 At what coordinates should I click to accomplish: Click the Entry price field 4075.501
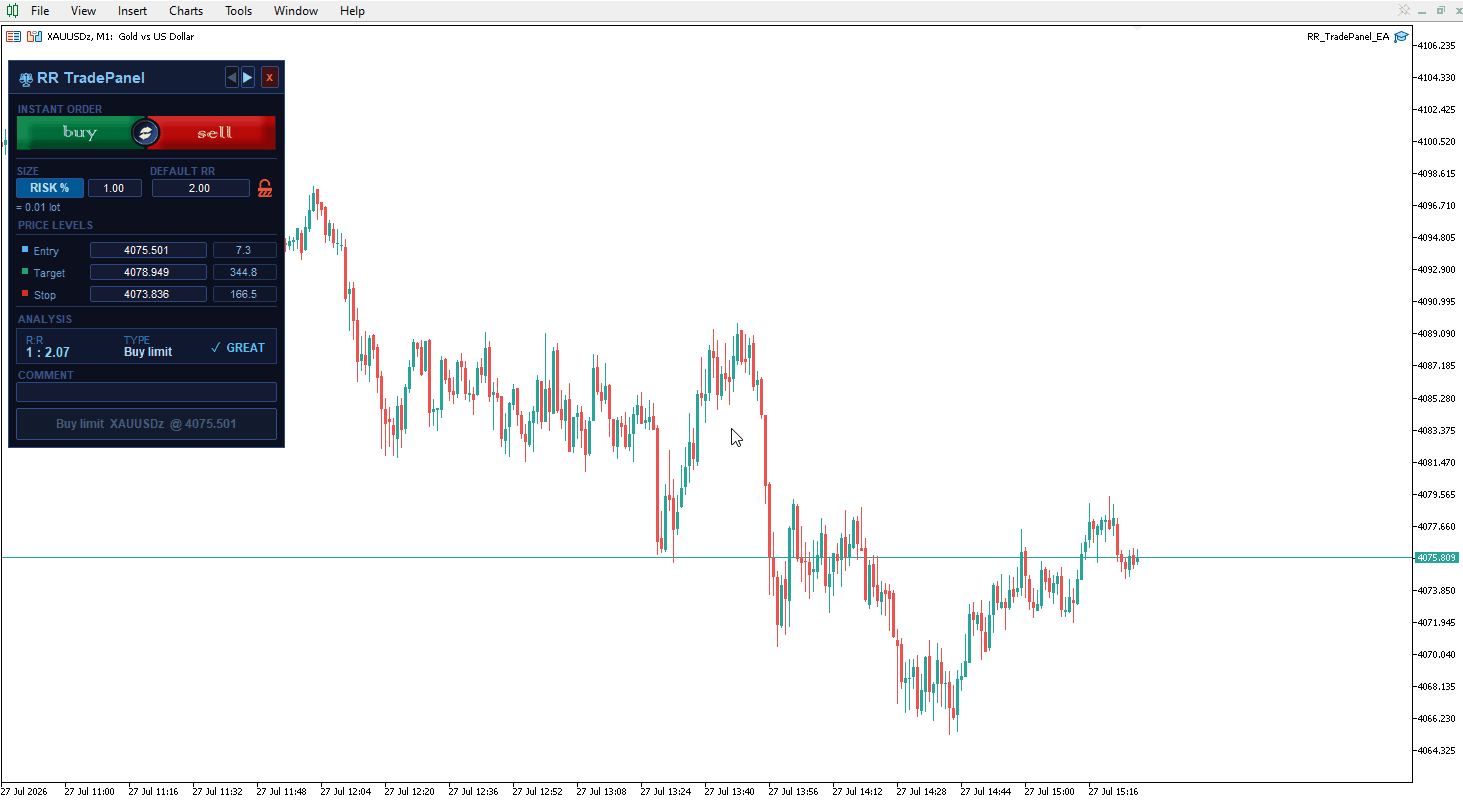148,250
